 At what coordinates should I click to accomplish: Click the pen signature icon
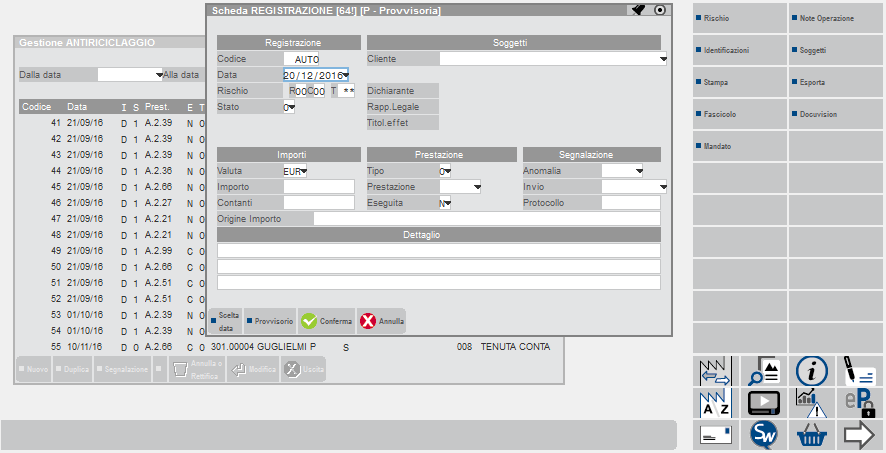coord(859,371)
